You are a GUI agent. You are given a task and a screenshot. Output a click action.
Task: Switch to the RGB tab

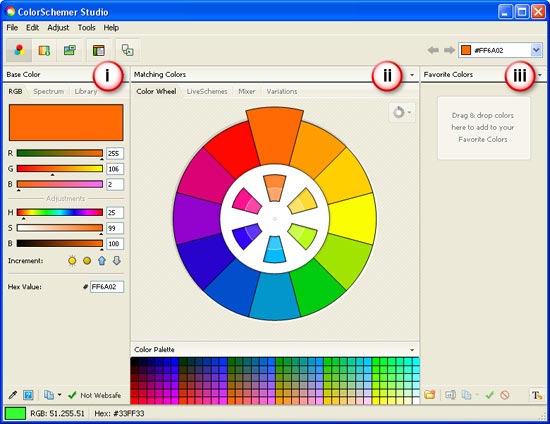(x=15, y=91)
